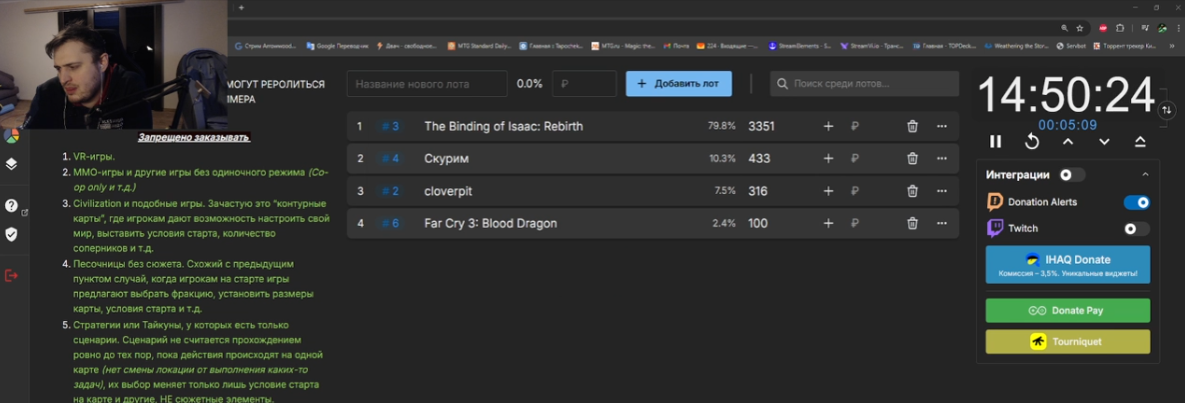The width and height of the screenshot is (1185, 403).
Task: Open more options for The Binding of Isaac row
Action: 942,126
